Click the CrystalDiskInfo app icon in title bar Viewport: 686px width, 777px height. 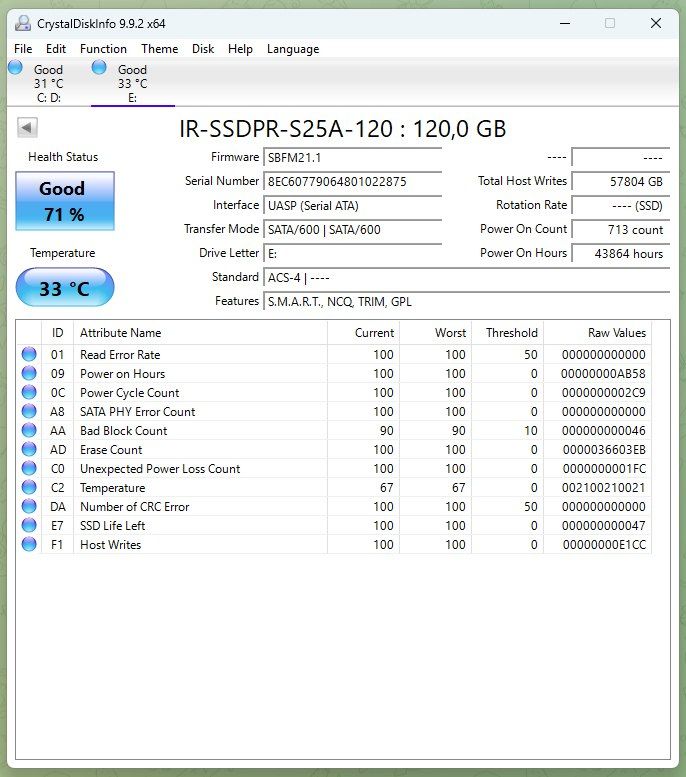click(x=22, y=23)
